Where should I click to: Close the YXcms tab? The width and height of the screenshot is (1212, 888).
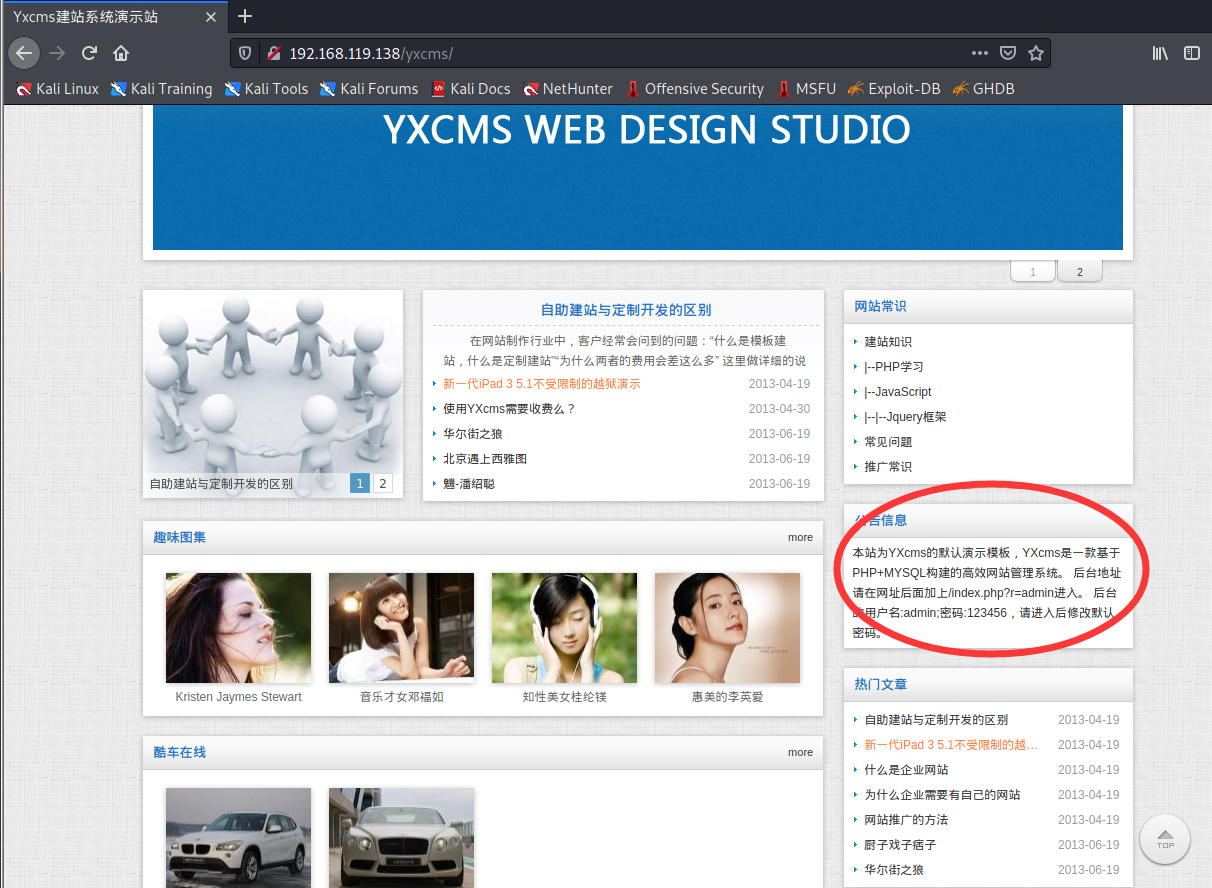pos(211,16)
